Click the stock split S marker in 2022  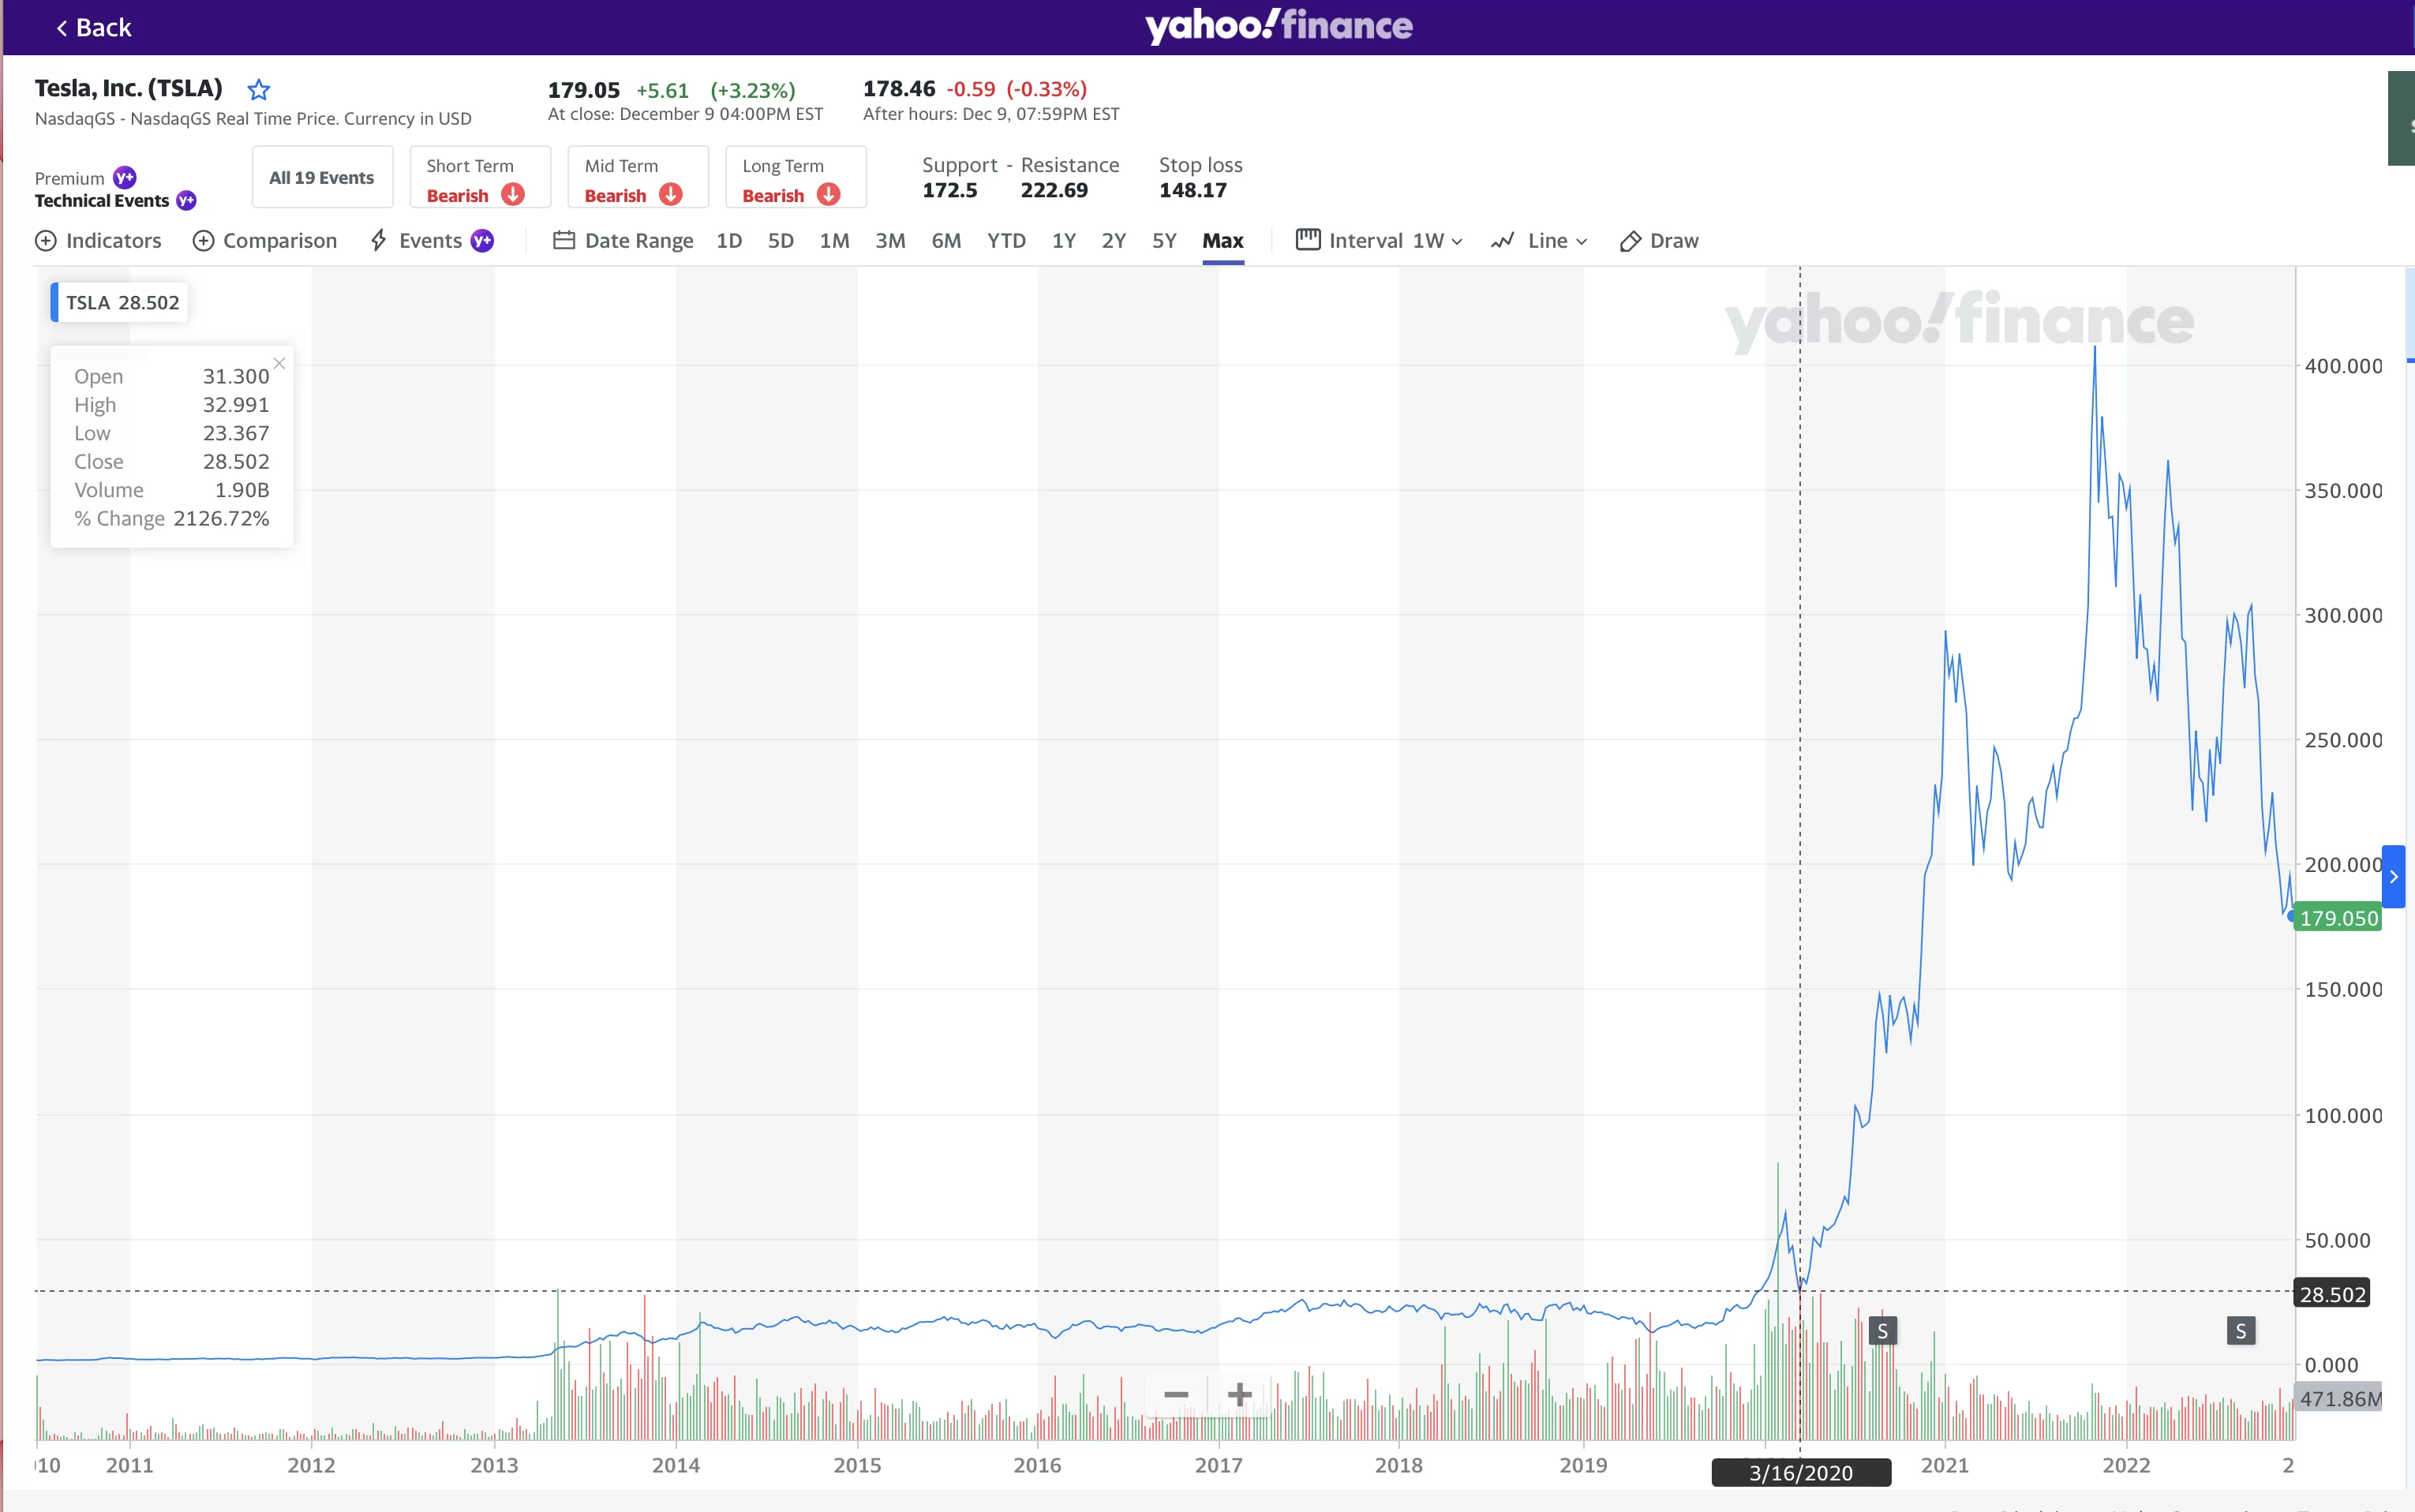(x=2241, y=1331)
